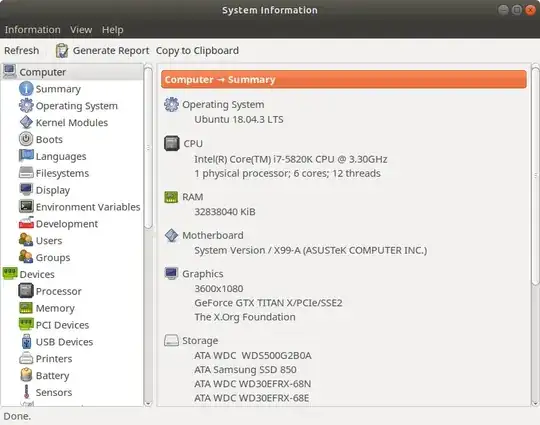This screenshot has width=540, height=425.
Task: Click the Memory card icon in sidebar
Action: [x=26, y=308]
